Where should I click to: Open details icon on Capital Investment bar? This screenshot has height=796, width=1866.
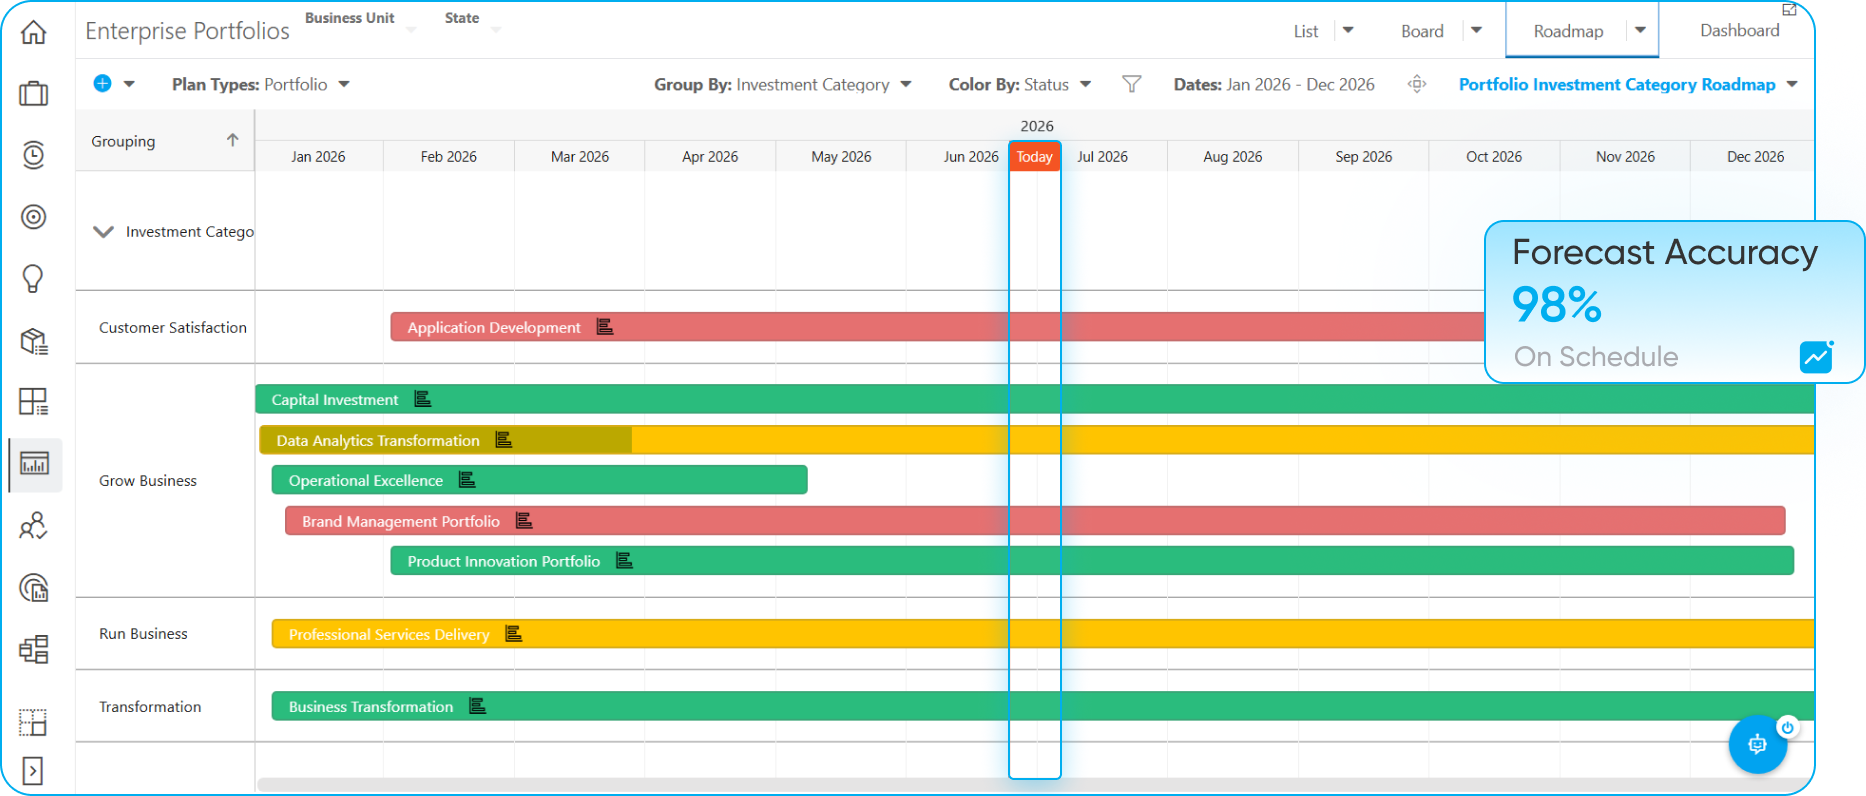[x=422, y=399]
